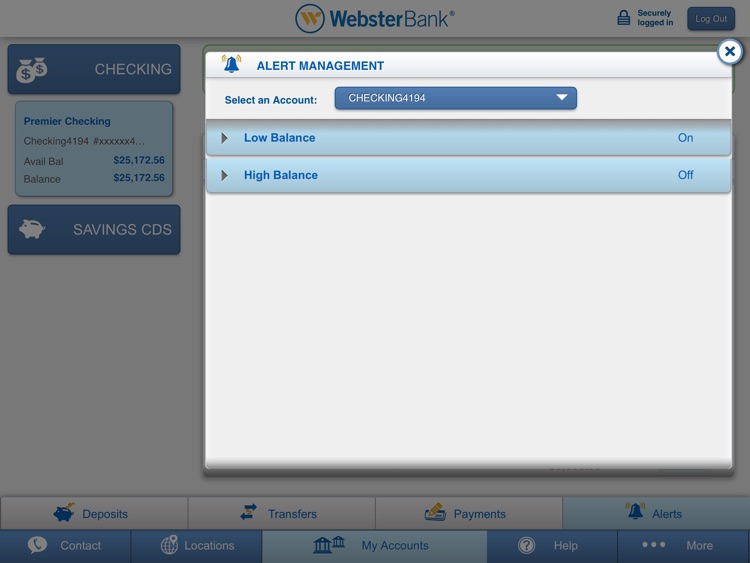Click the Deposits piggy bank icon
Image resolution: width=750 pixels, height=563 pixels.
pos(64,513)
